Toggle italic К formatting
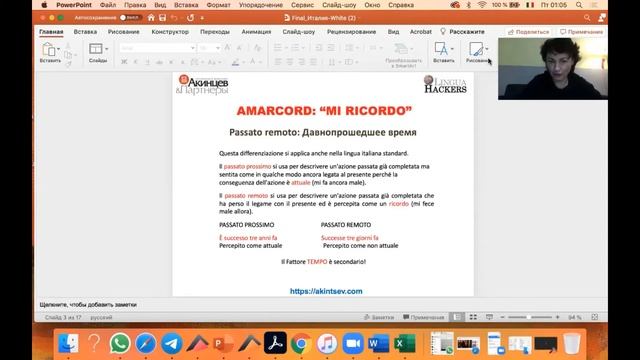Screen dimensions: 640x360 [136, 62]
